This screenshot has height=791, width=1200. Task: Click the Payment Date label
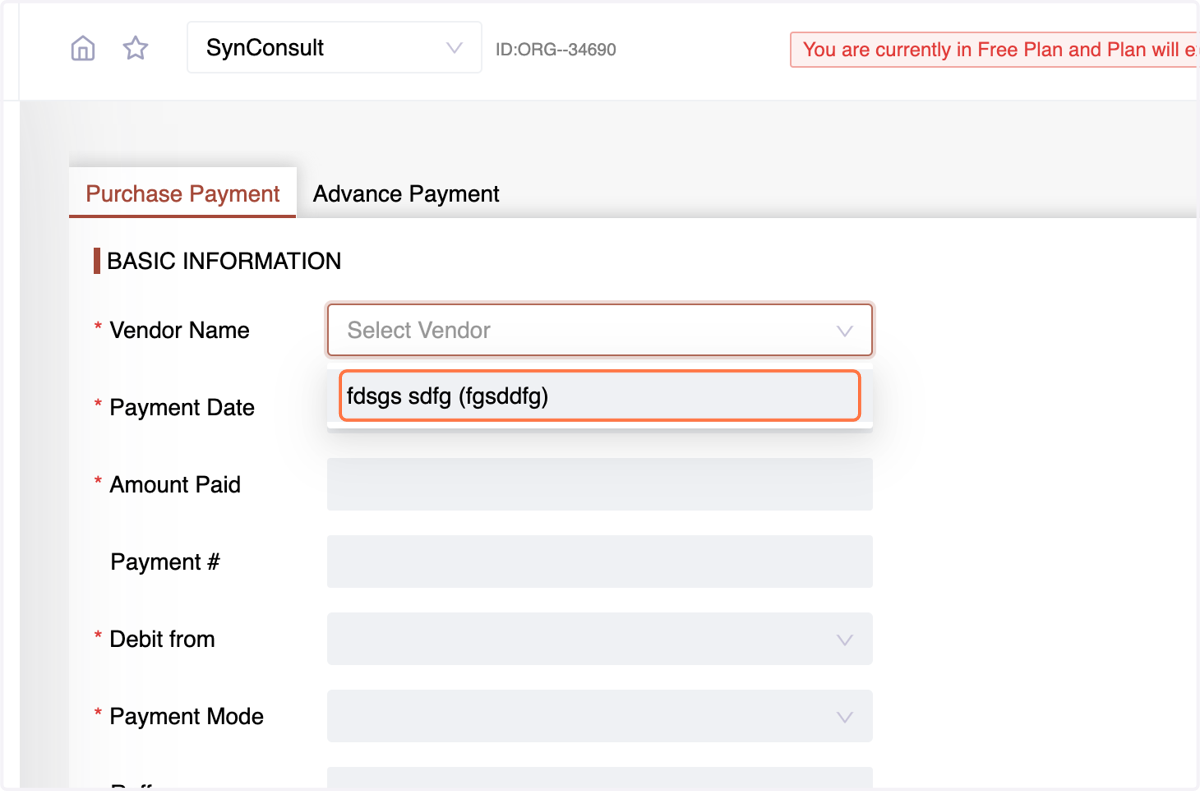pyautogui.click(x=182, y=407)
